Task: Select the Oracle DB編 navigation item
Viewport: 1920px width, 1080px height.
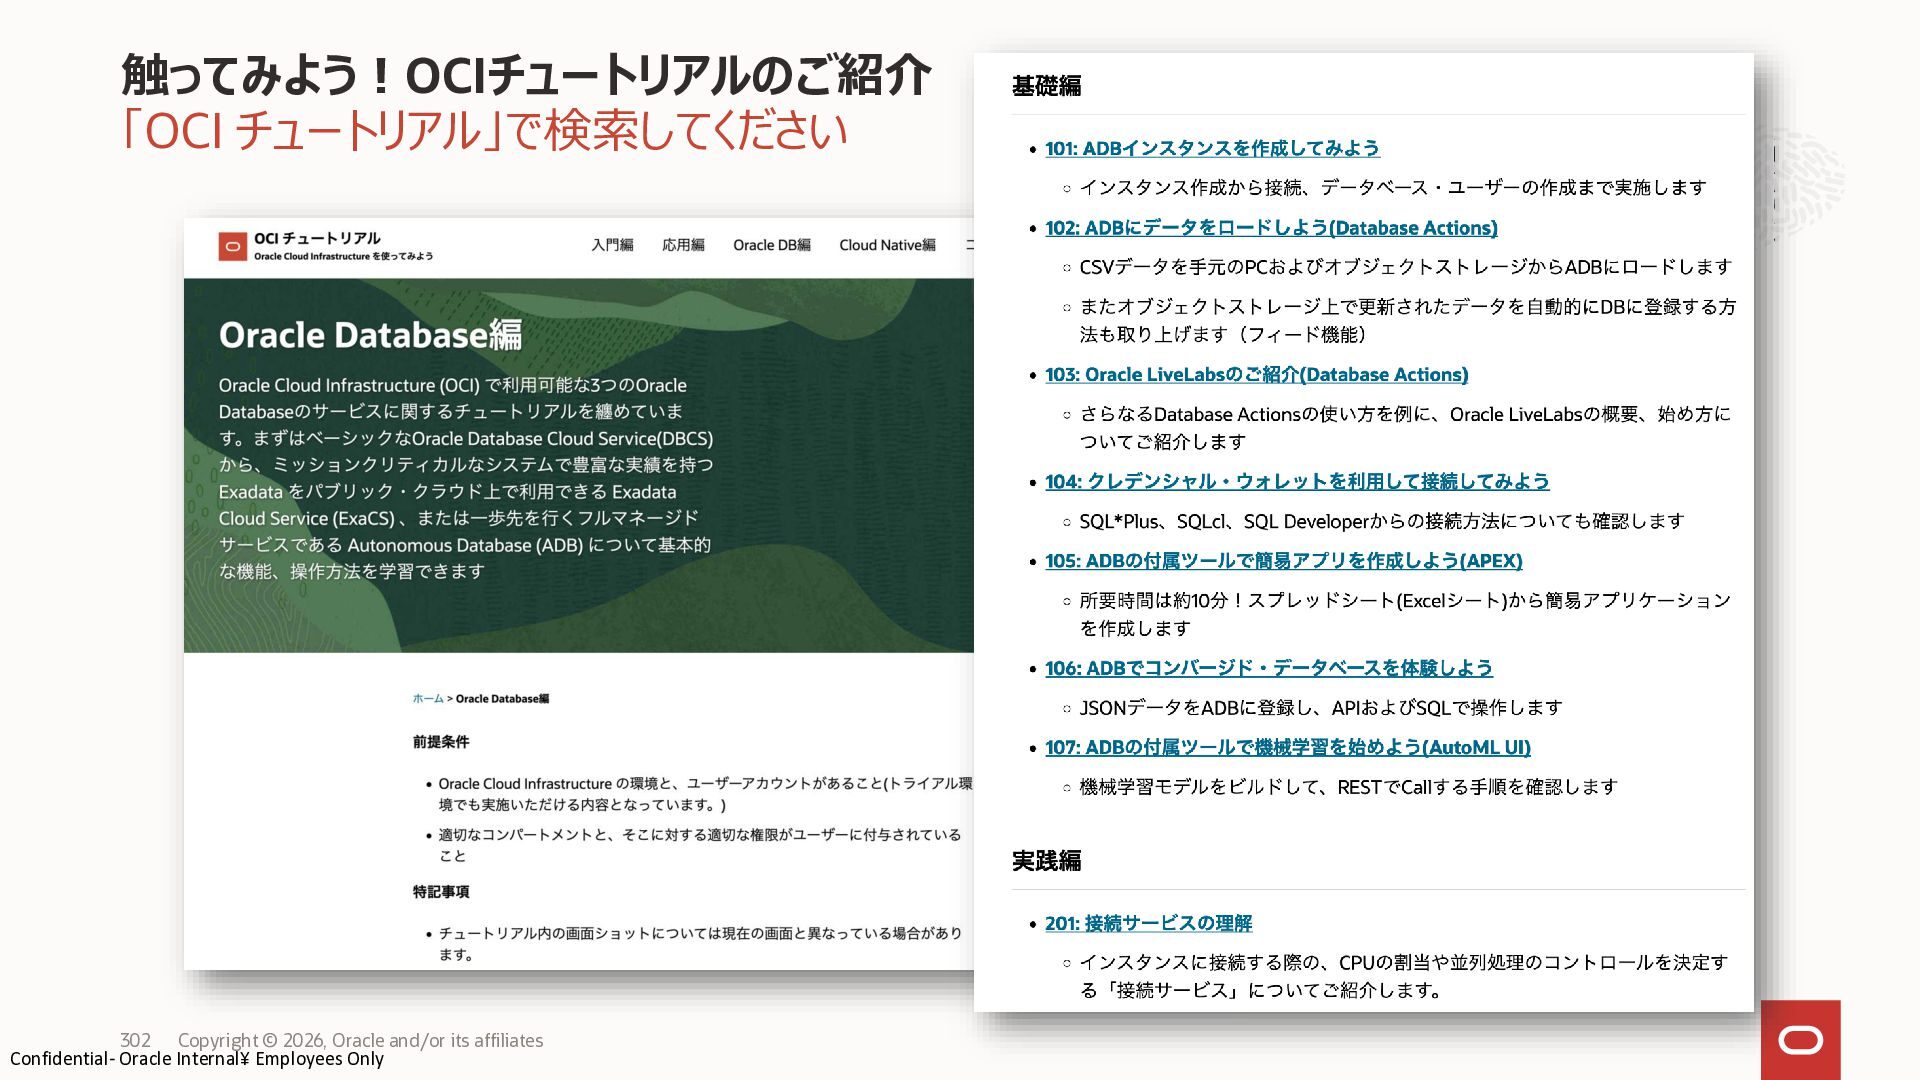Action: pyautogui.click(x=771, y=245)
